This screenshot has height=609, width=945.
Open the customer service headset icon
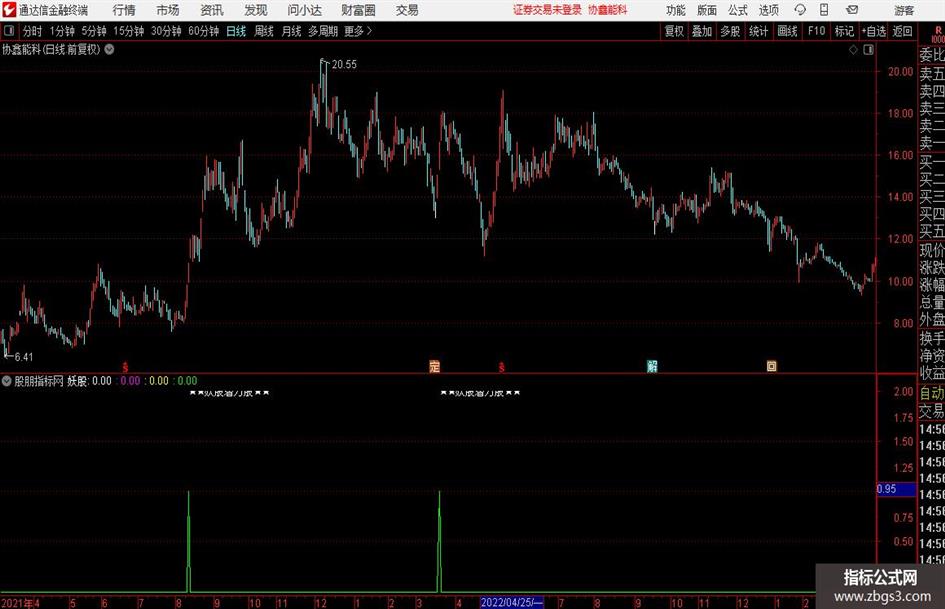800,10
